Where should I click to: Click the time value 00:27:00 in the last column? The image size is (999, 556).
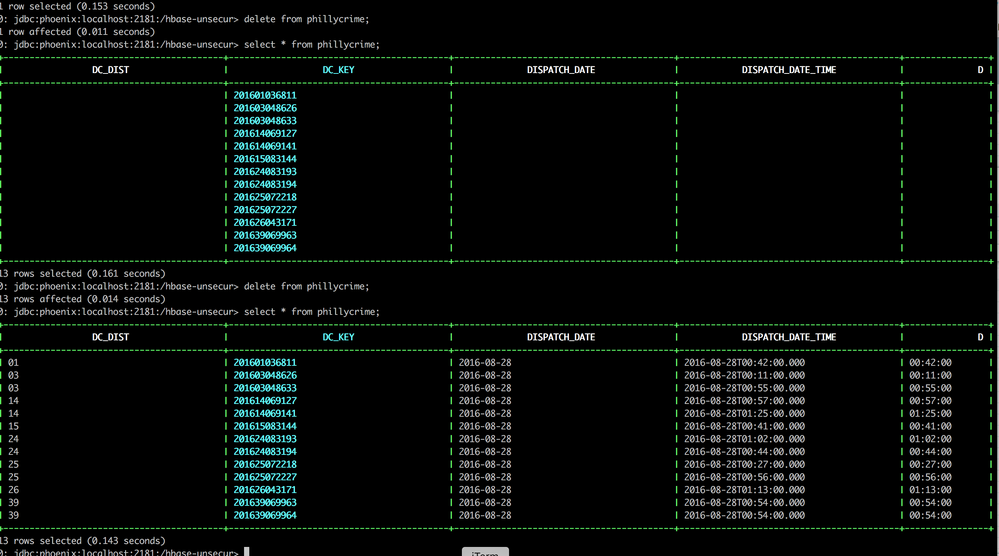point(930,464)
